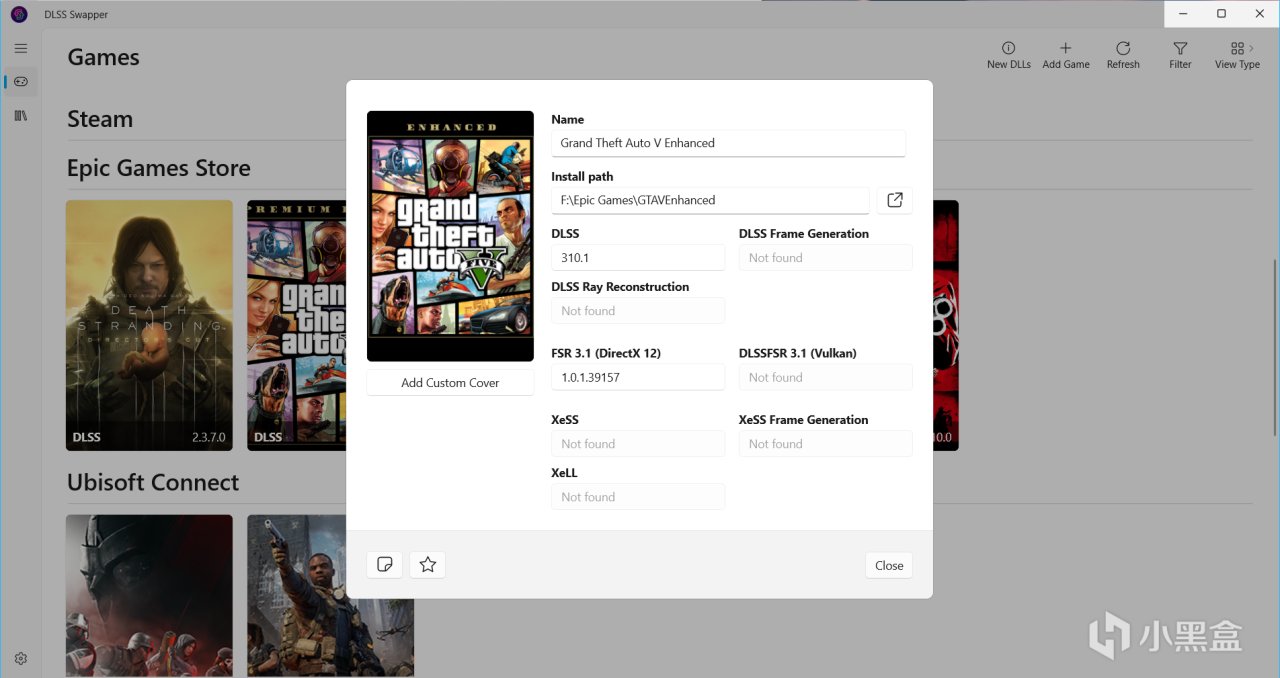Open the Grand Theft Auto V card behind the dialog
This screenshot has width=1280, height=678.
[x=296, y=325]
